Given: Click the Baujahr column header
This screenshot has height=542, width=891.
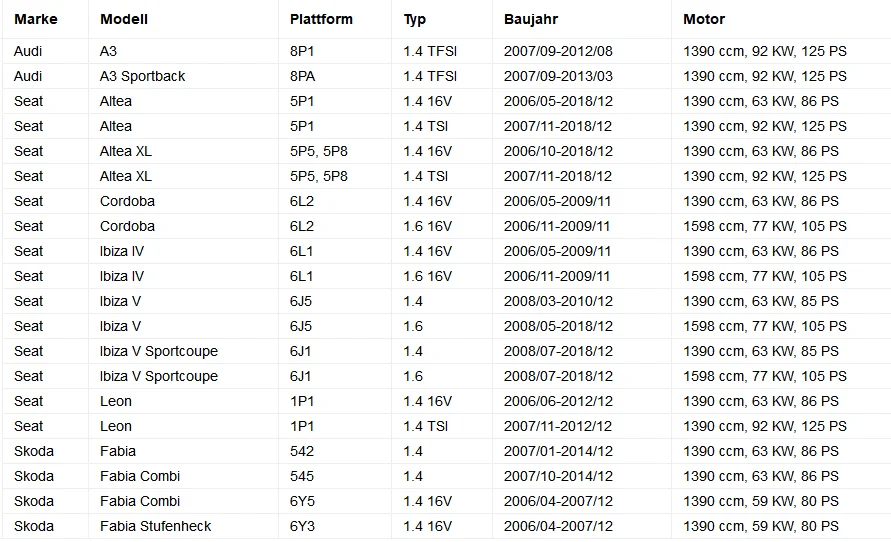Looking at the screenshot, I should tap(531, 19).
